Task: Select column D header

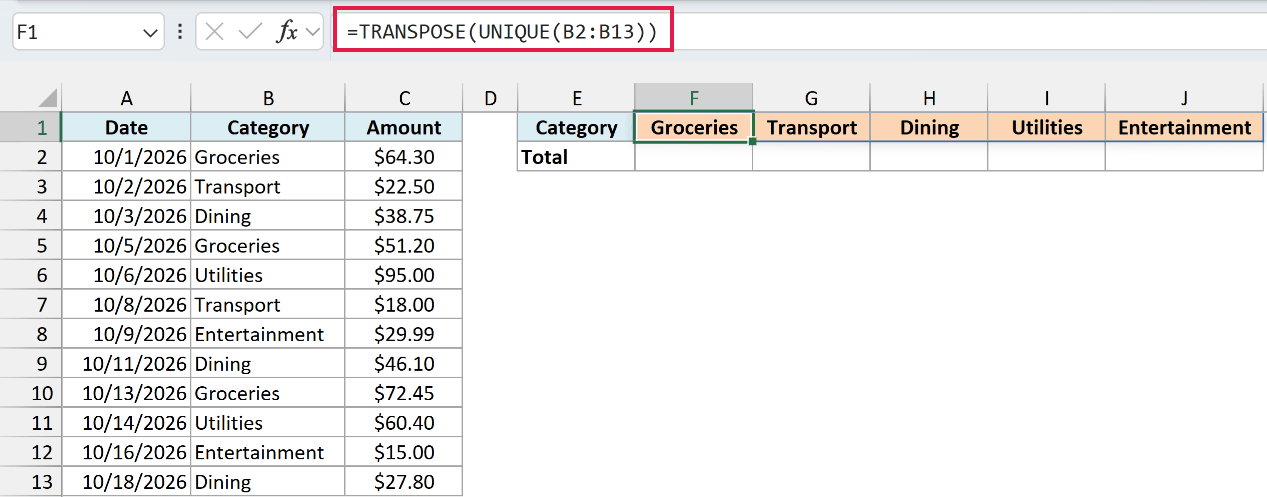Action: [490, 98]
